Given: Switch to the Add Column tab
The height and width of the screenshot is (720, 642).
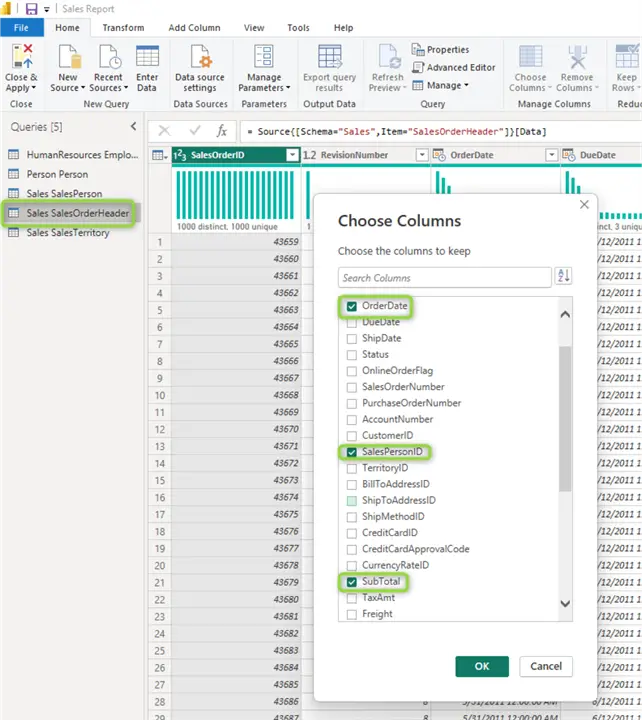Looking at the screenshot, I should (x=194, y=28).
